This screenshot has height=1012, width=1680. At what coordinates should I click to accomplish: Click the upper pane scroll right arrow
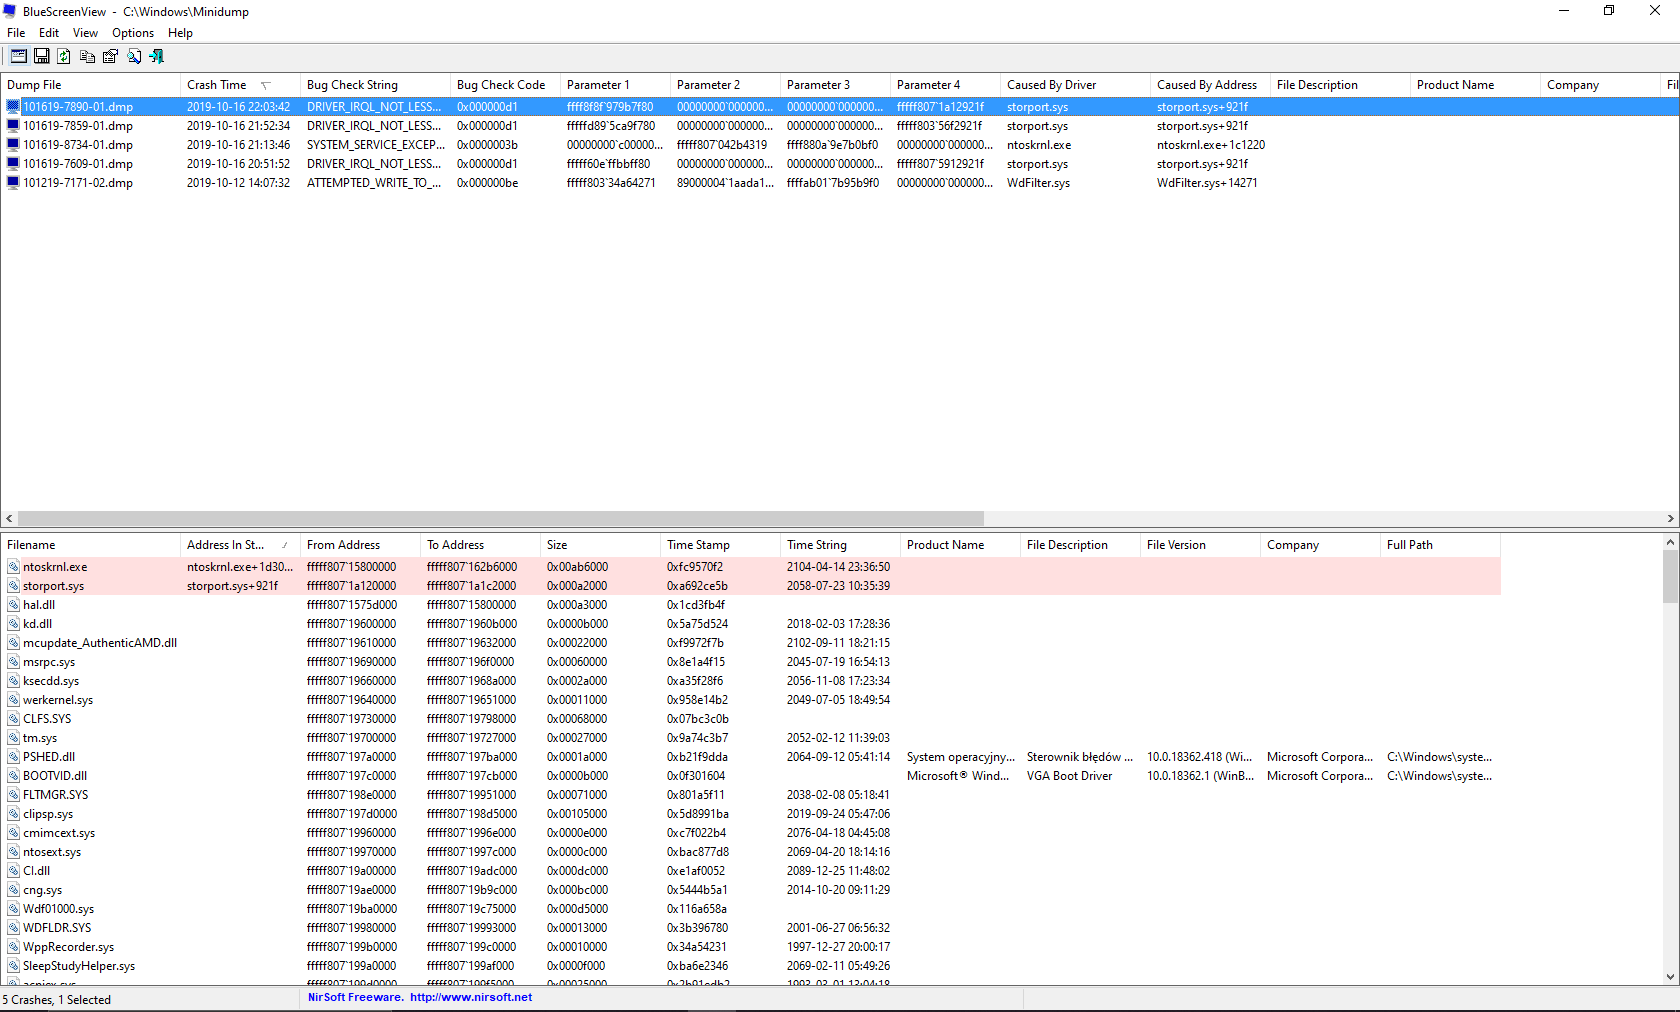tap(1671, 518)
